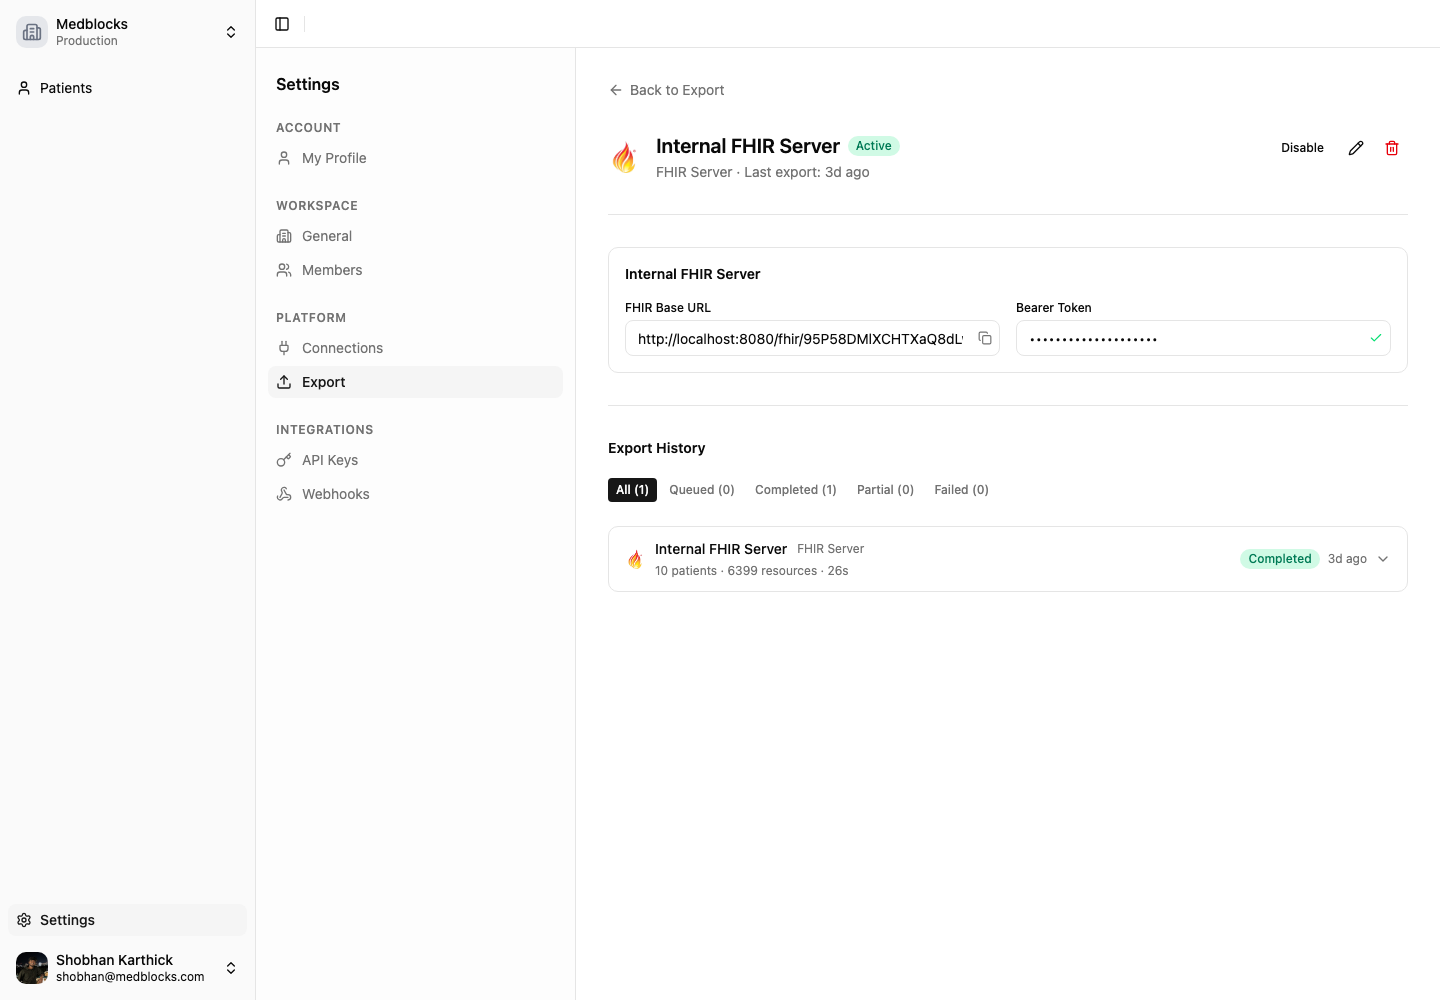Screen dimensions: 1440x1000
Task: Click 'FHIR Server · Last export: 3d ago' text
Action: point(763,172)
